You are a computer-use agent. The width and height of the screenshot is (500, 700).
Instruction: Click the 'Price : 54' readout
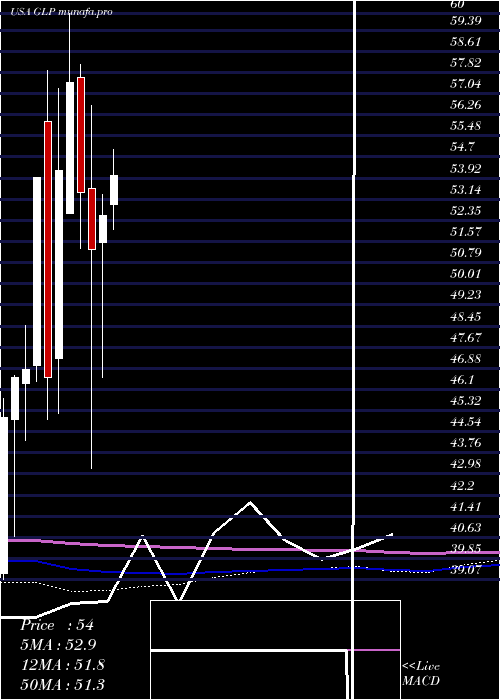(x=57, y=625)
